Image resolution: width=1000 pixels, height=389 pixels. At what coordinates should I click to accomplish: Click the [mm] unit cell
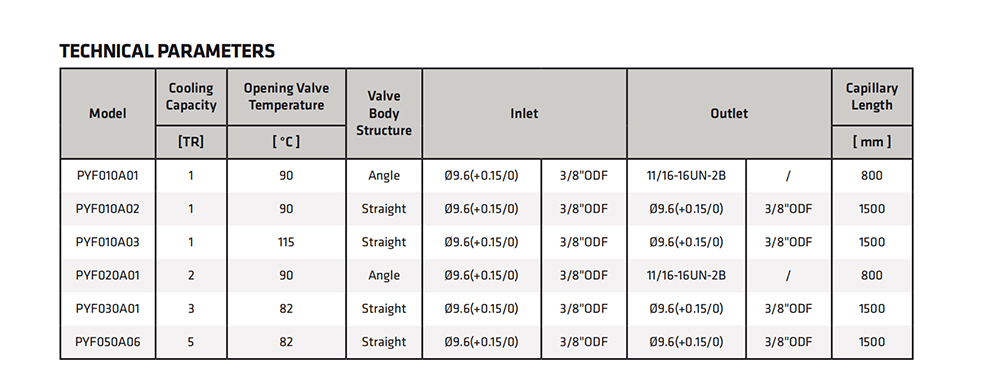[872, 142]
